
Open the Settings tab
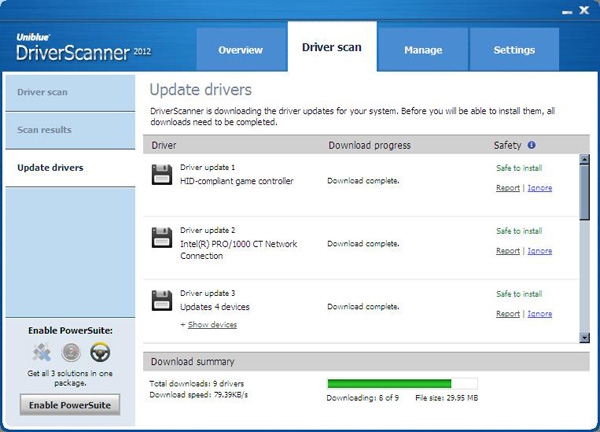pos(513,50)
